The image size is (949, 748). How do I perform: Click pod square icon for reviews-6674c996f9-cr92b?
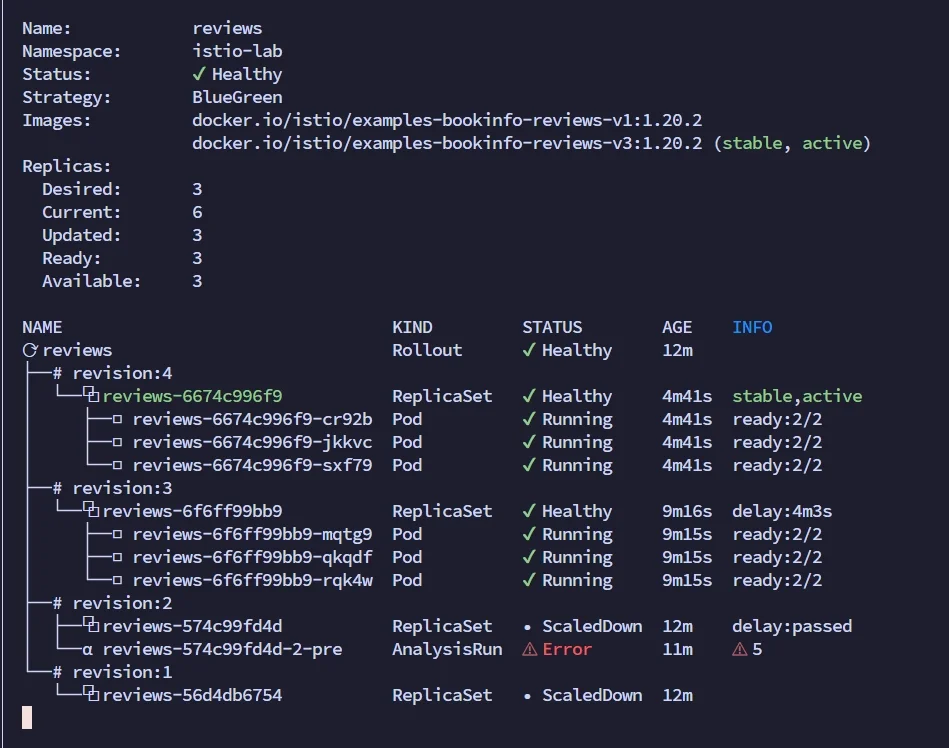coord(117,419)
